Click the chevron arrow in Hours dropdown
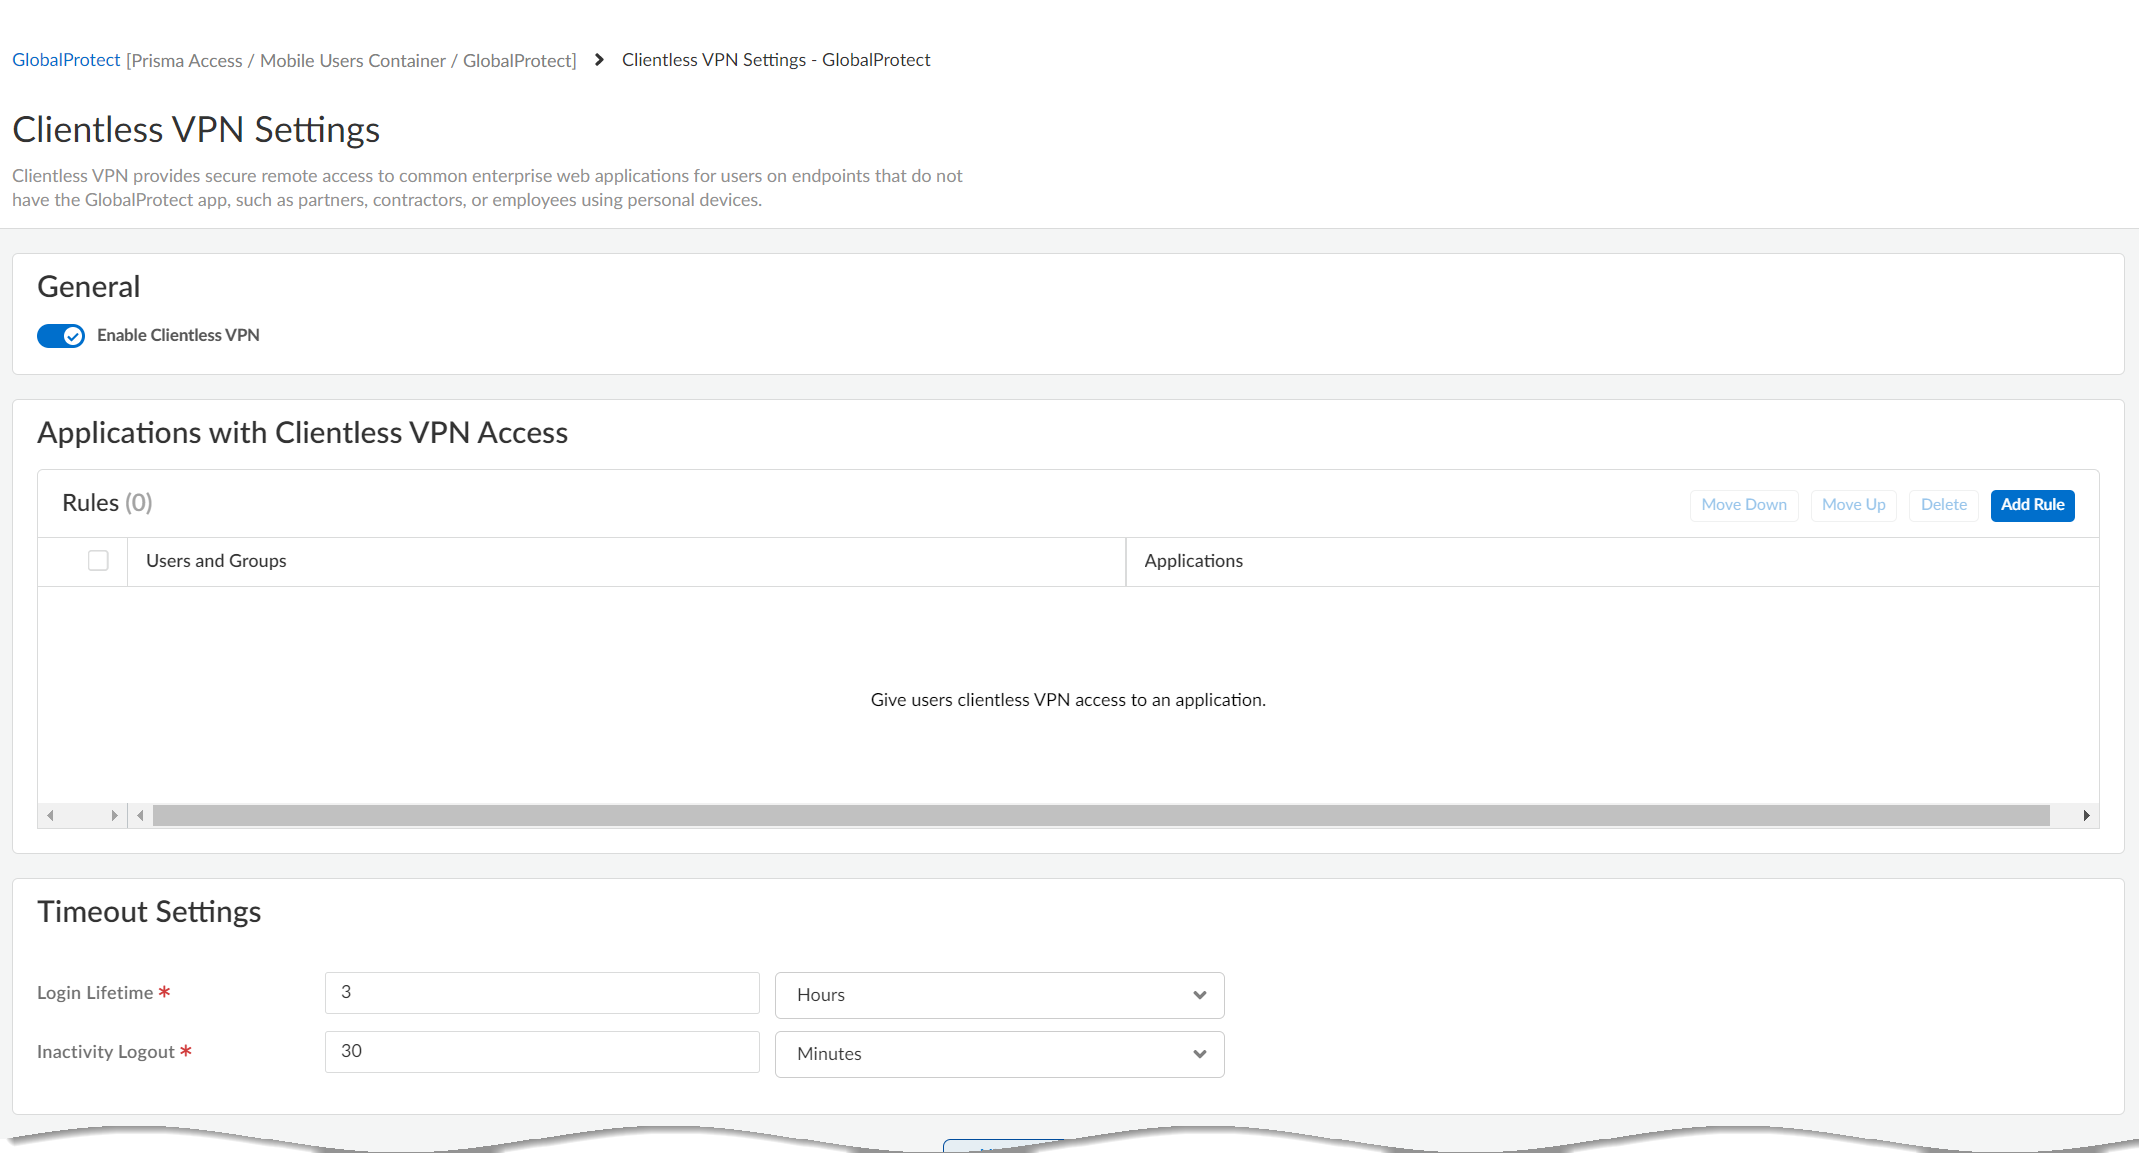 click(x=1199, y=995)
